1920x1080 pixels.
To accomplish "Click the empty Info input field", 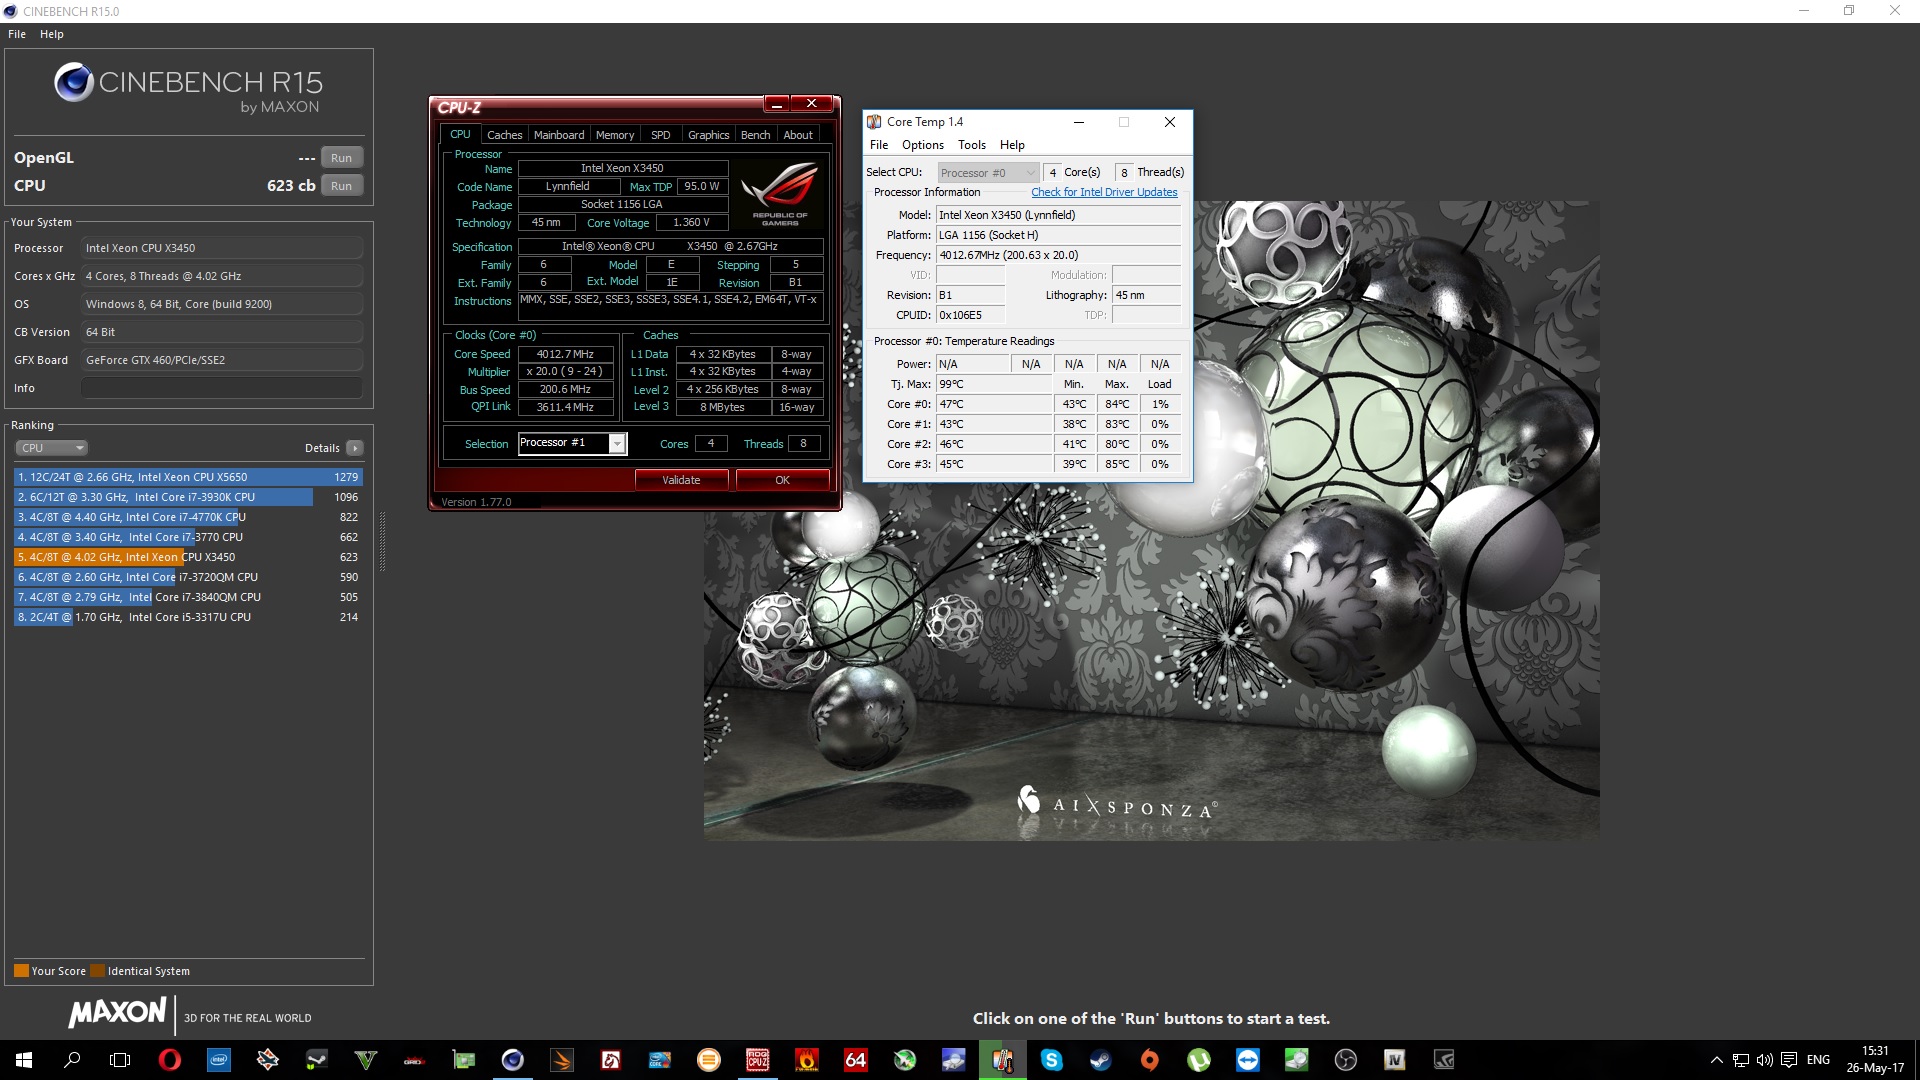I will pos(221,388).
